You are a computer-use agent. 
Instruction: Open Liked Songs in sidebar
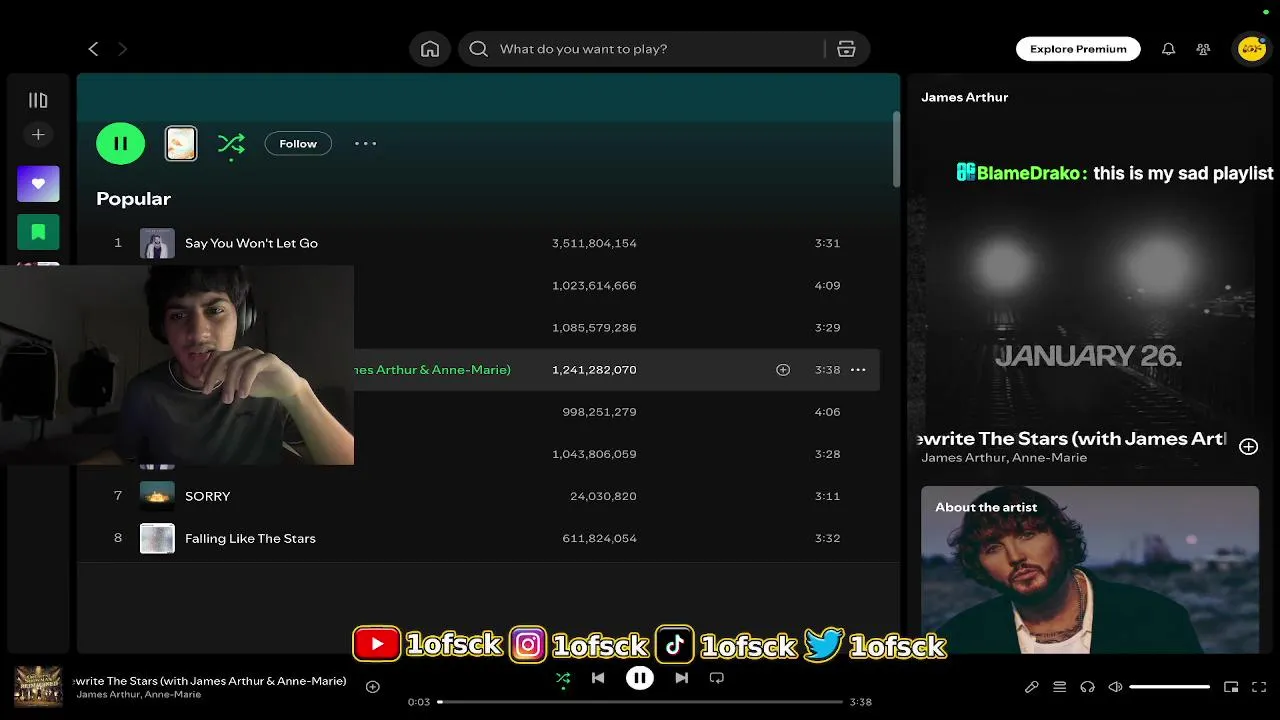(x=38, y=184)
